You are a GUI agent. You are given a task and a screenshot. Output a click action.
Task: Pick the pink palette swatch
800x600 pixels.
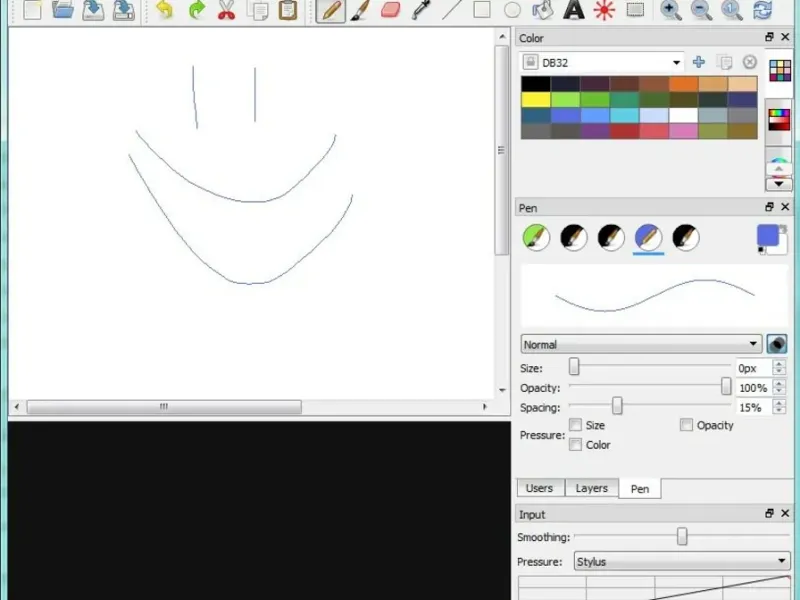click(x=683, y=131)
